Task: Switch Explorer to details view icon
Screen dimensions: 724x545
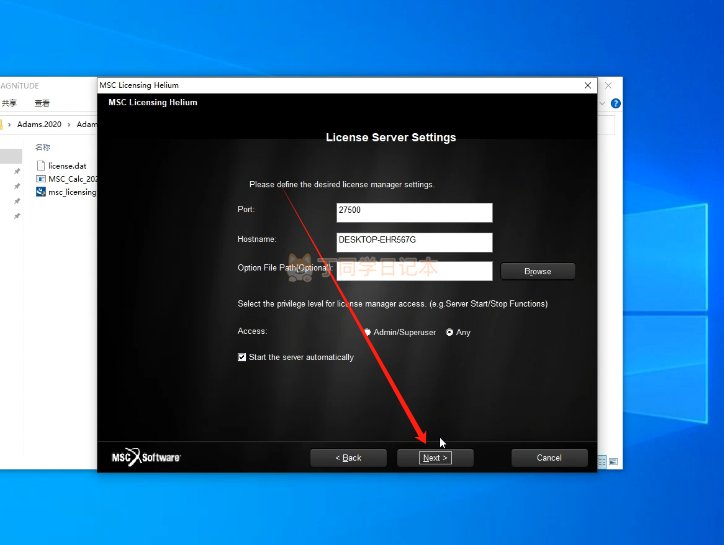Action: [602, 461]
